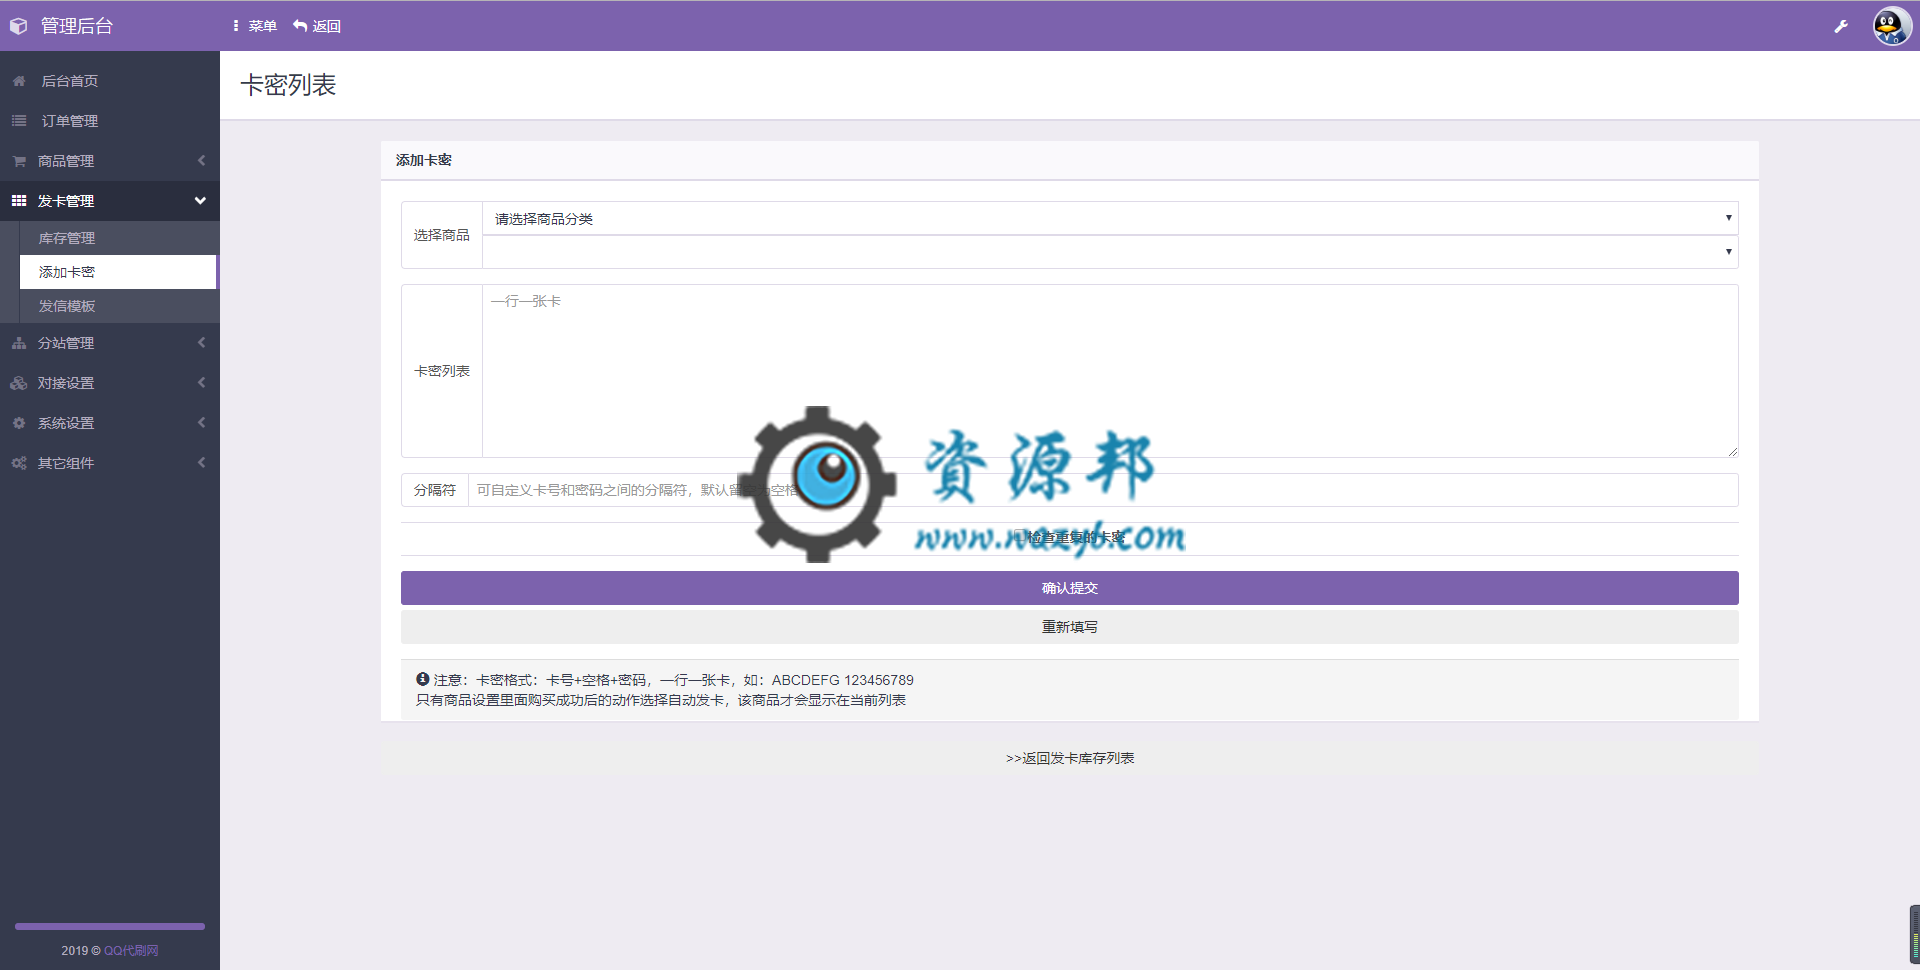Image resolution: width=1920 pixels, height=970 pixels.
Task: Click the 分隔符 field label
Action: click(435, 490)
